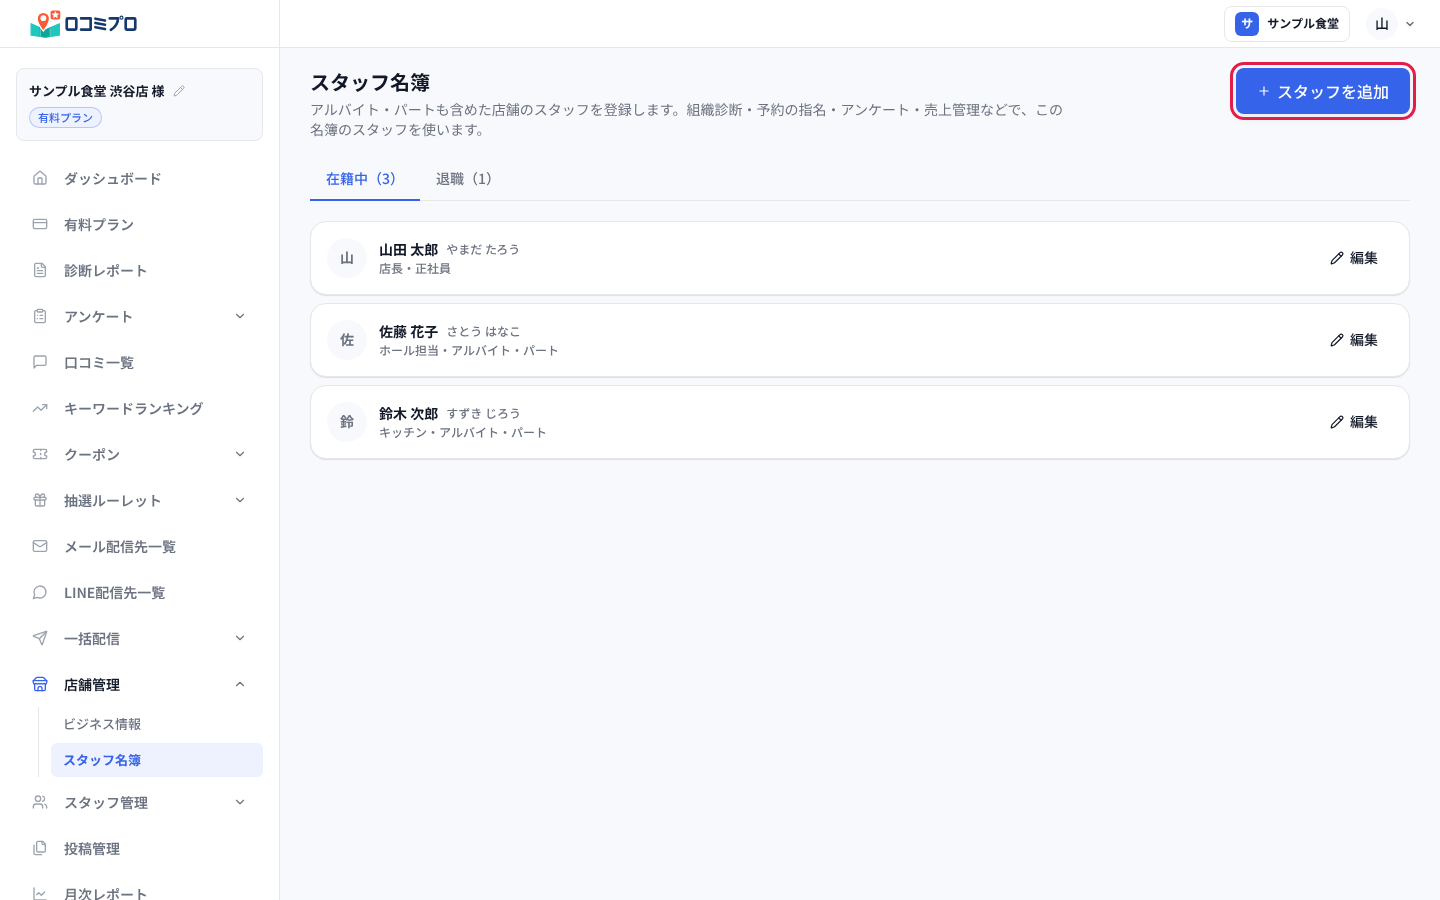Click the サ store badge icon in header
This screenshot has height=900, width=1440.
click(1247, 24)
